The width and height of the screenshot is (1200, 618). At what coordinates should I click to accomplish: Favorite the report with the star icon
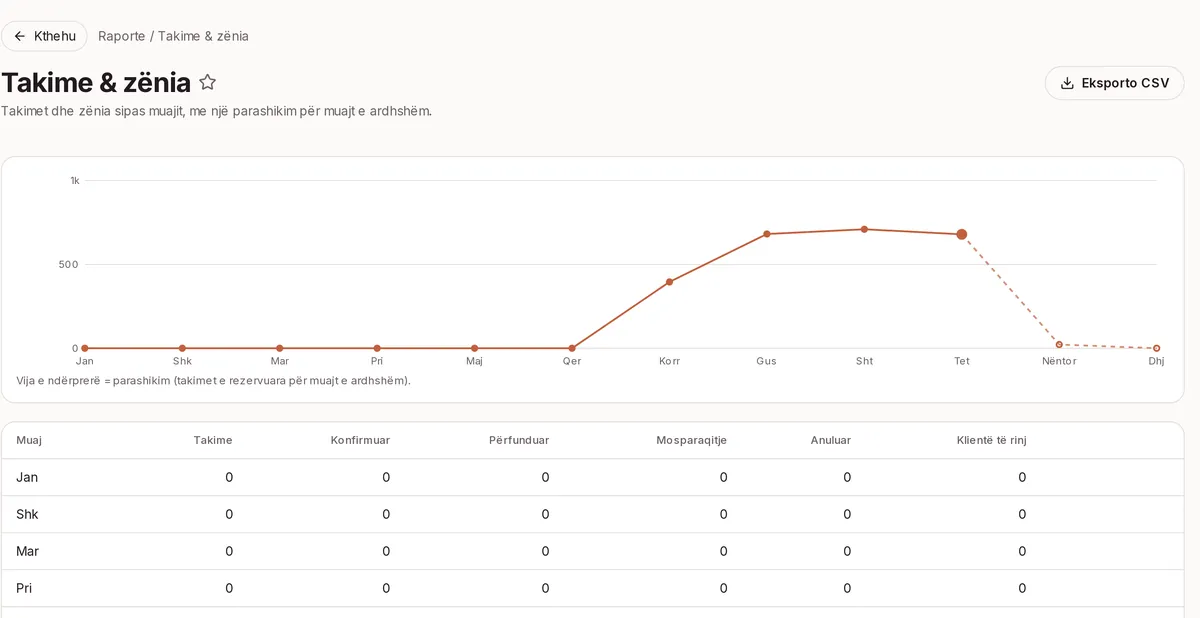tap(207, 82)
